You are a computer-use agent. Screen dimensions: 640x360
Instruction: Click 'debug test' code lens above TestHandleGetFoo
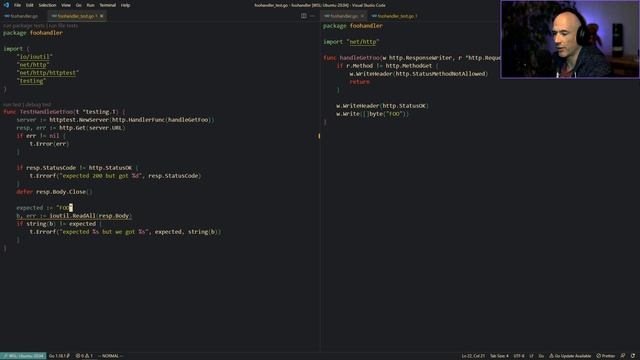point(39,104)
